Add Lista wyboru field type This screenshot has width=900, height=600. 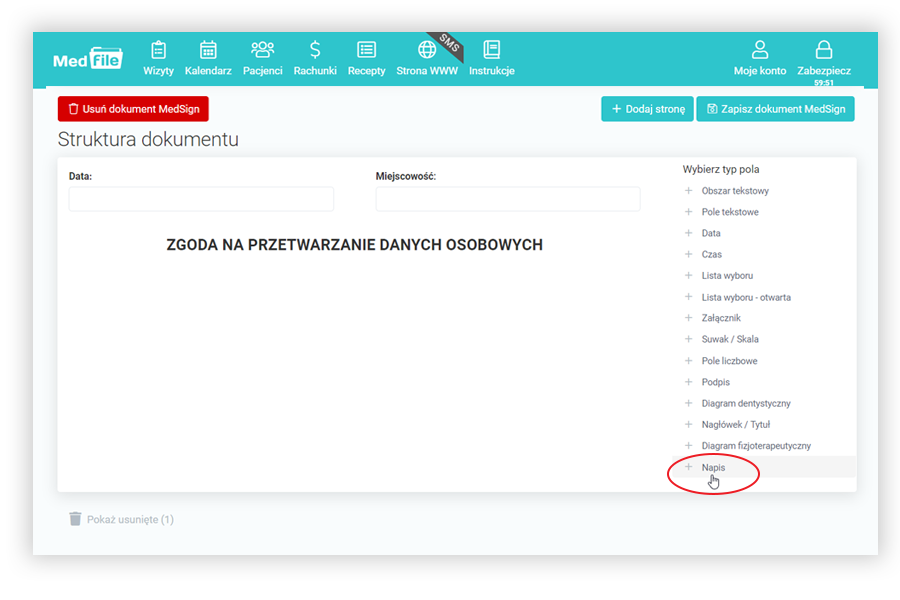[x=727, y=275]
